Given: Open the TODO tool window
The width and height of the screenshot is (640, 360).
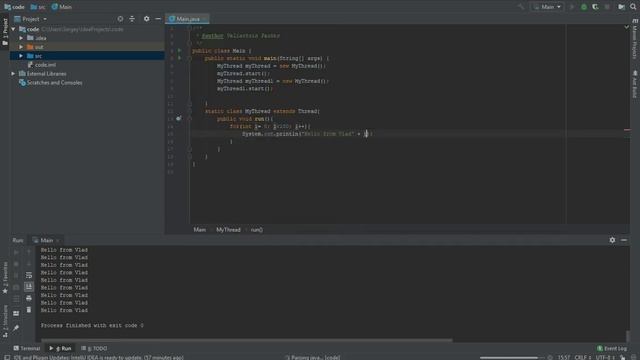Looking at the screenshot, I should (94, 349).
